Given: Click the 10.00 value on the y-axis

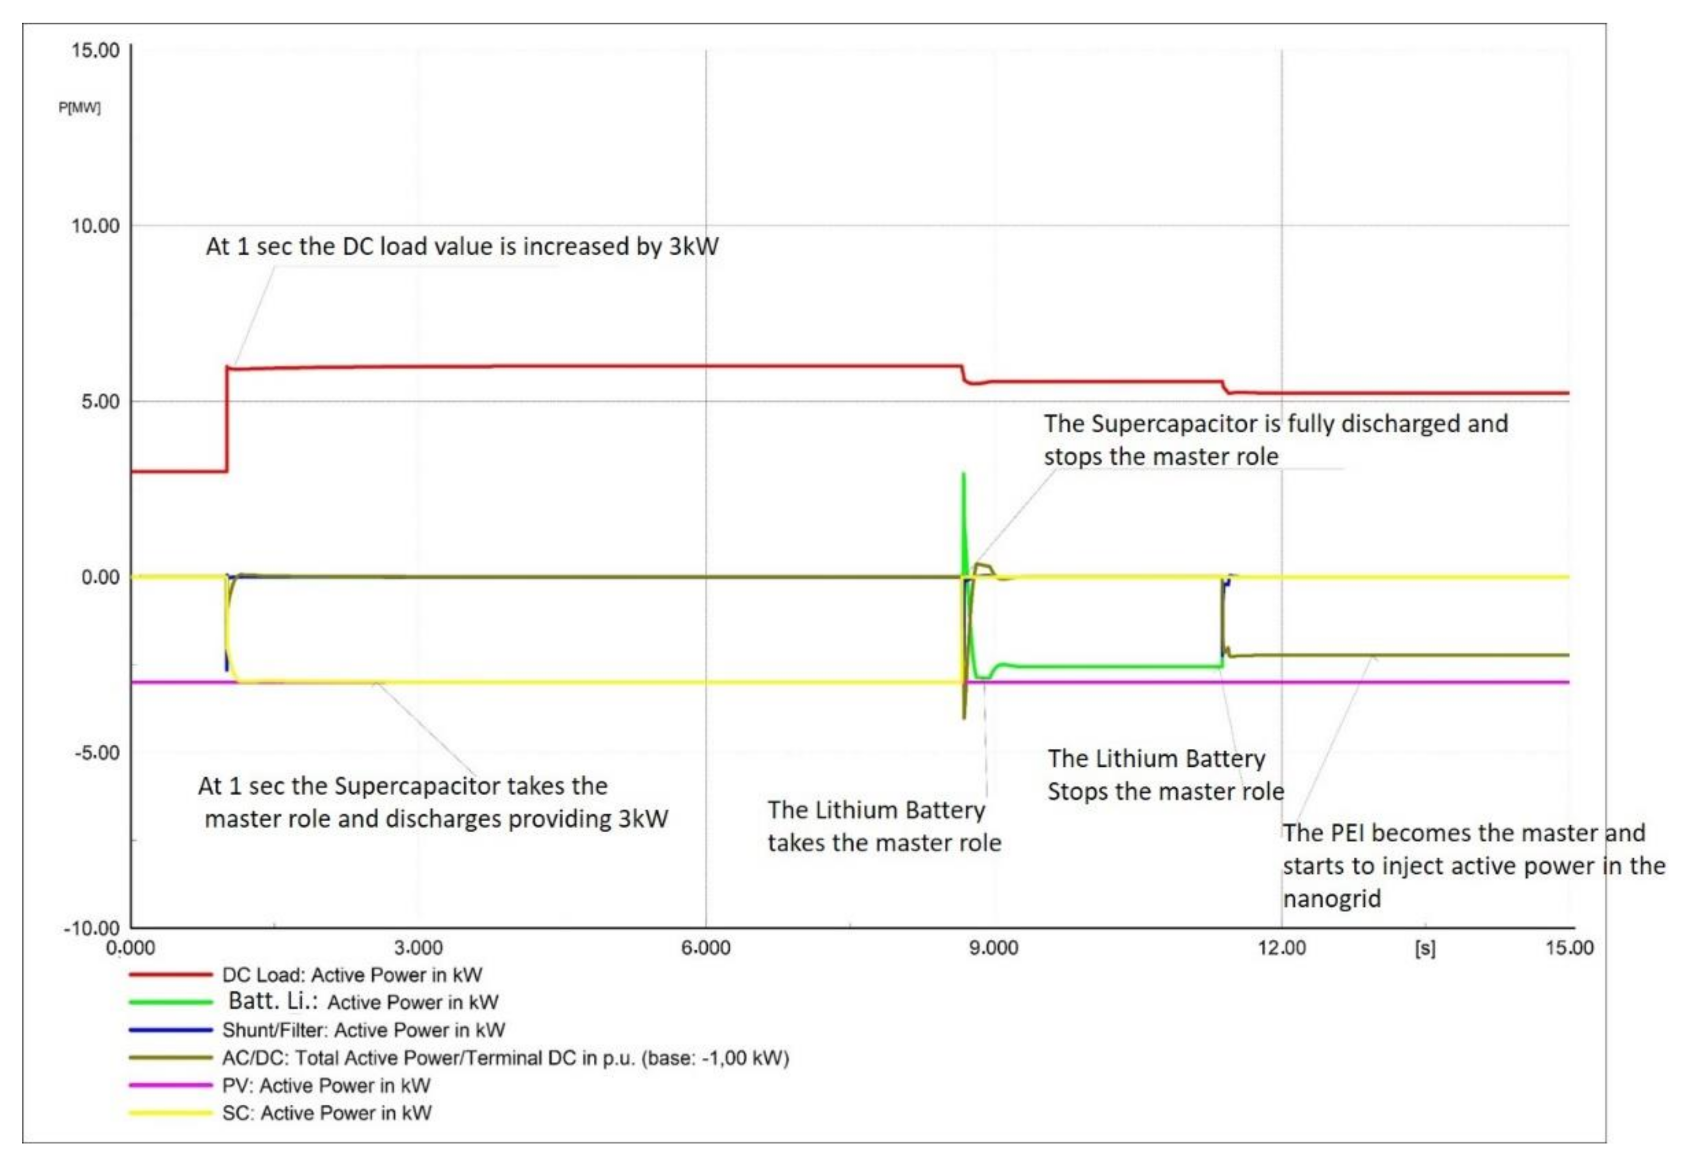Looking at the screenshot, I should (95, 226).
